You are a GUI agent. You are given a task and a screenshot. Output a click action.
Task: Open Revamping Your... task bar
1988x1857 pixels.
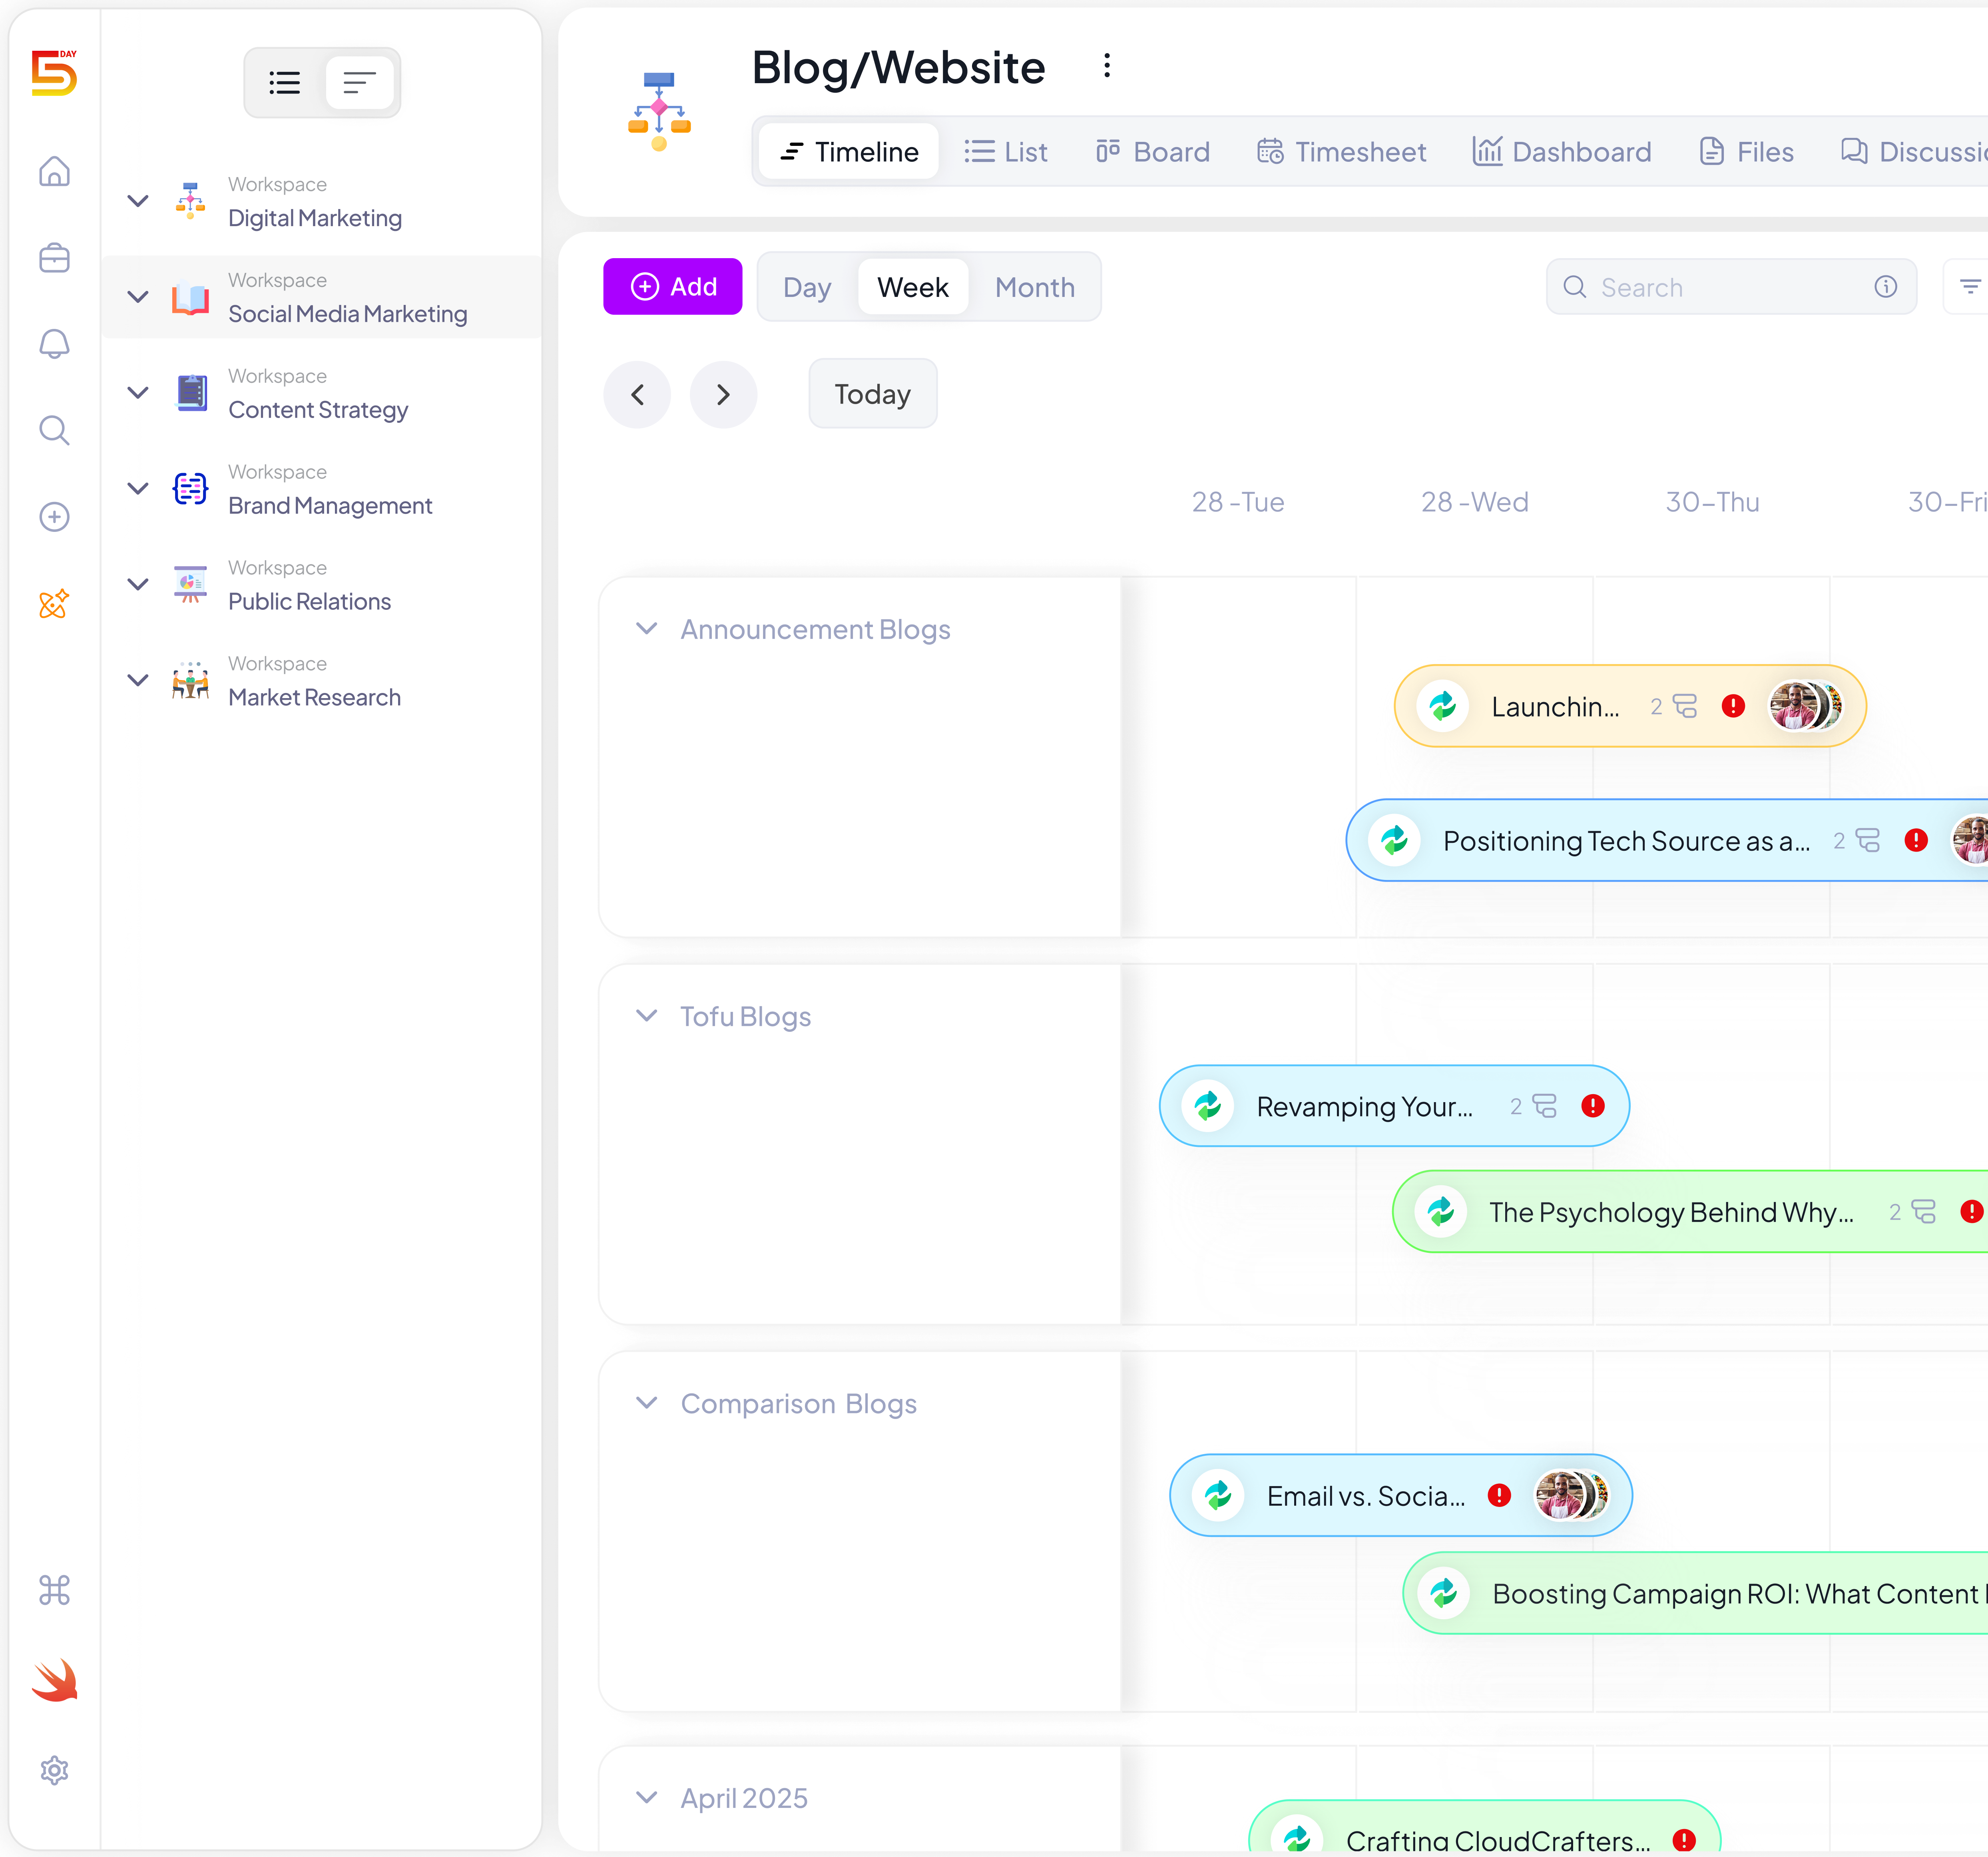(x=1394, y=1106)
